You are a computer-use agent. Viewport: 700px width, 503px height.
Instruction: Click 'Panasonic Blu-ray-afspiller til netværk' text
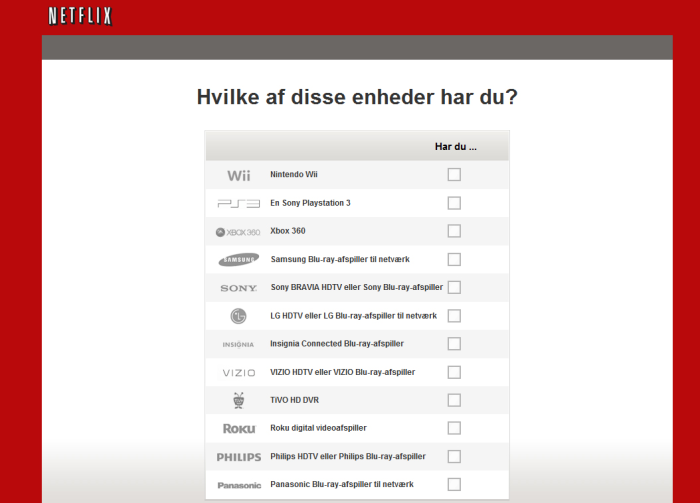[x=342, y=484]
